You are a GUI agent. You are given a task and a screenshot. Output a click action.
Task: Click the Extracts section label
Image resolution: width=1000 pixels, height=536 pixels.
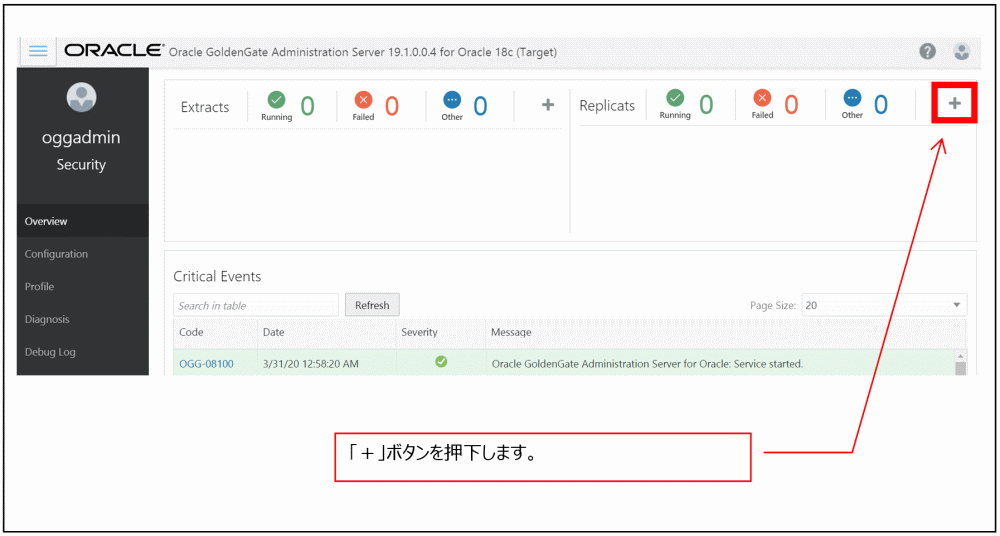click(205, 107)
